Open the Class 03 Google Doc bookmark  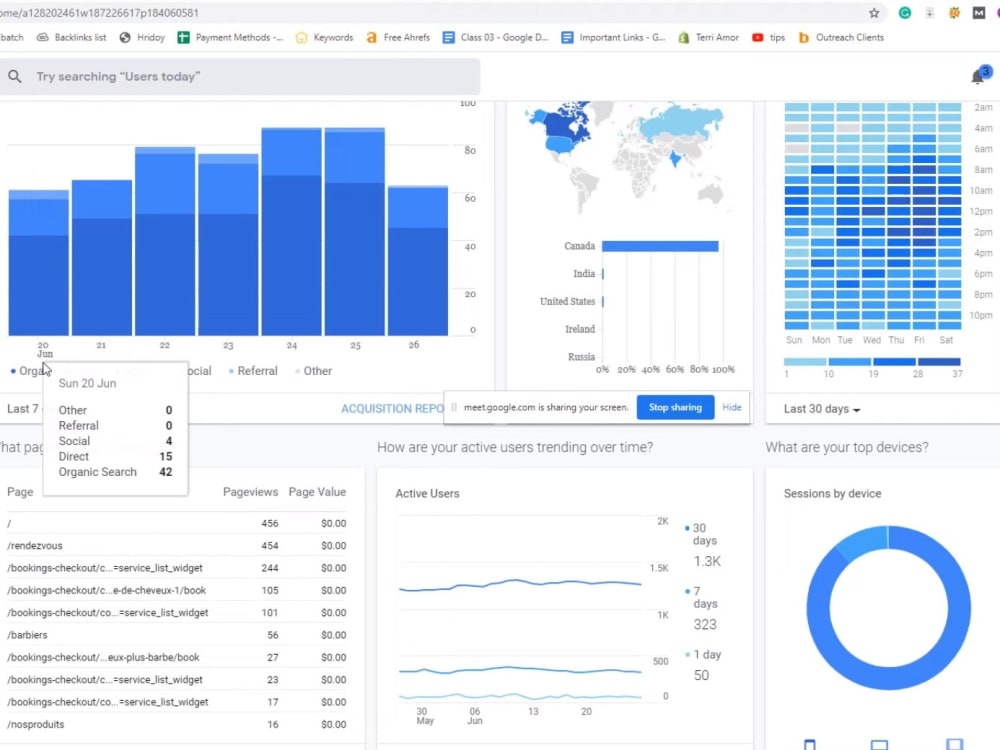point(496,38)
